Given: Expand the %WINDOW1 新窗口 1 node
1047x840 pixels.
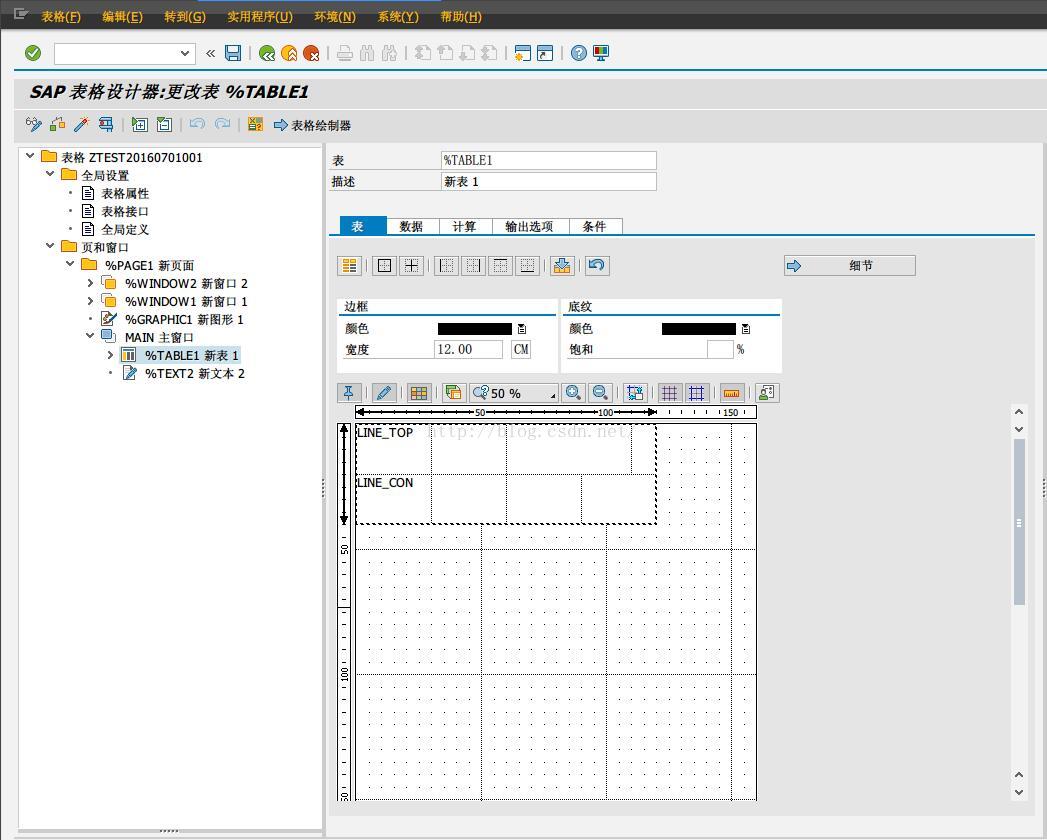Looking at the screenshot, I should (x=90, y=300).
